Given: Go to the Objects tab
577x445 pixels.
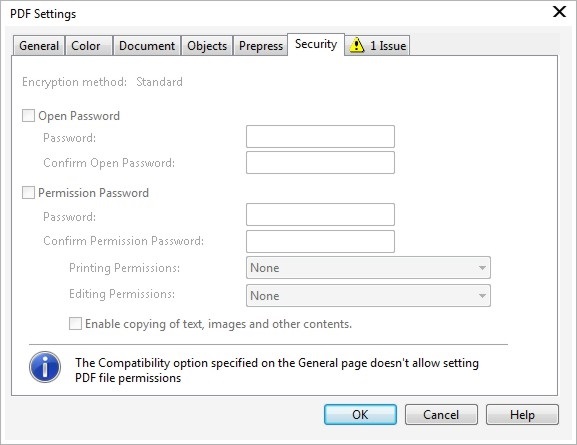Looking at the screenshot, I should (x=207, y=46).
